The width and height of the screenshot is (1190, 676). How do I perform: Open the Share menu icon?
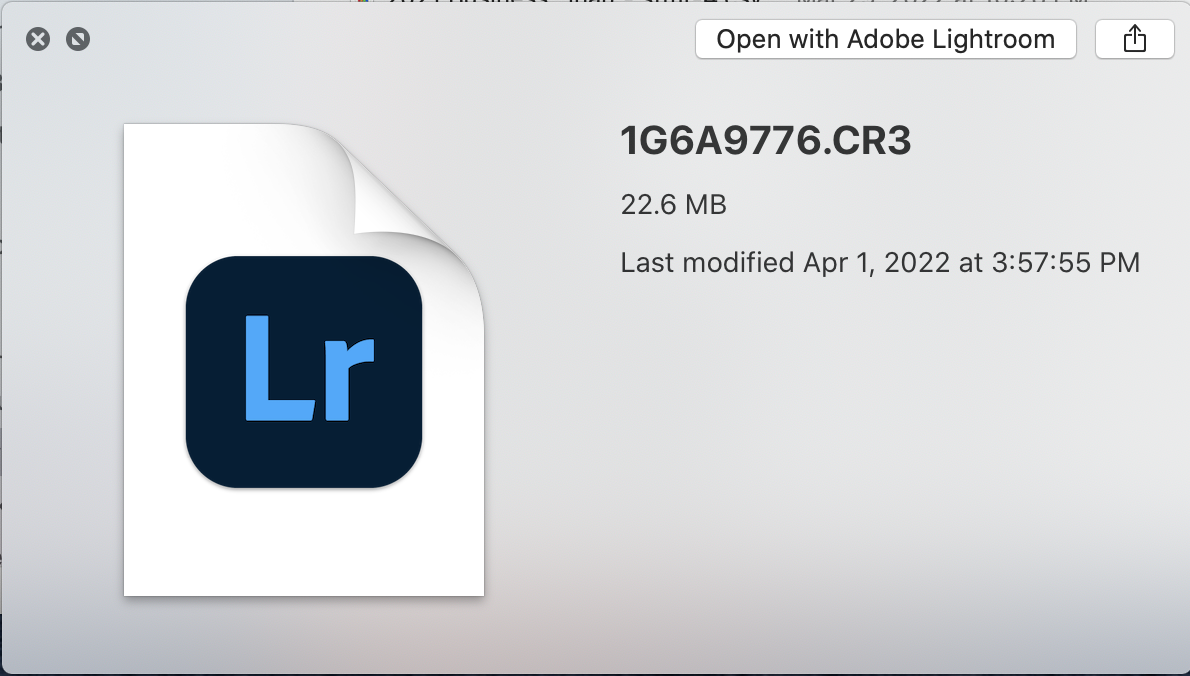[x=1135, y=39]
